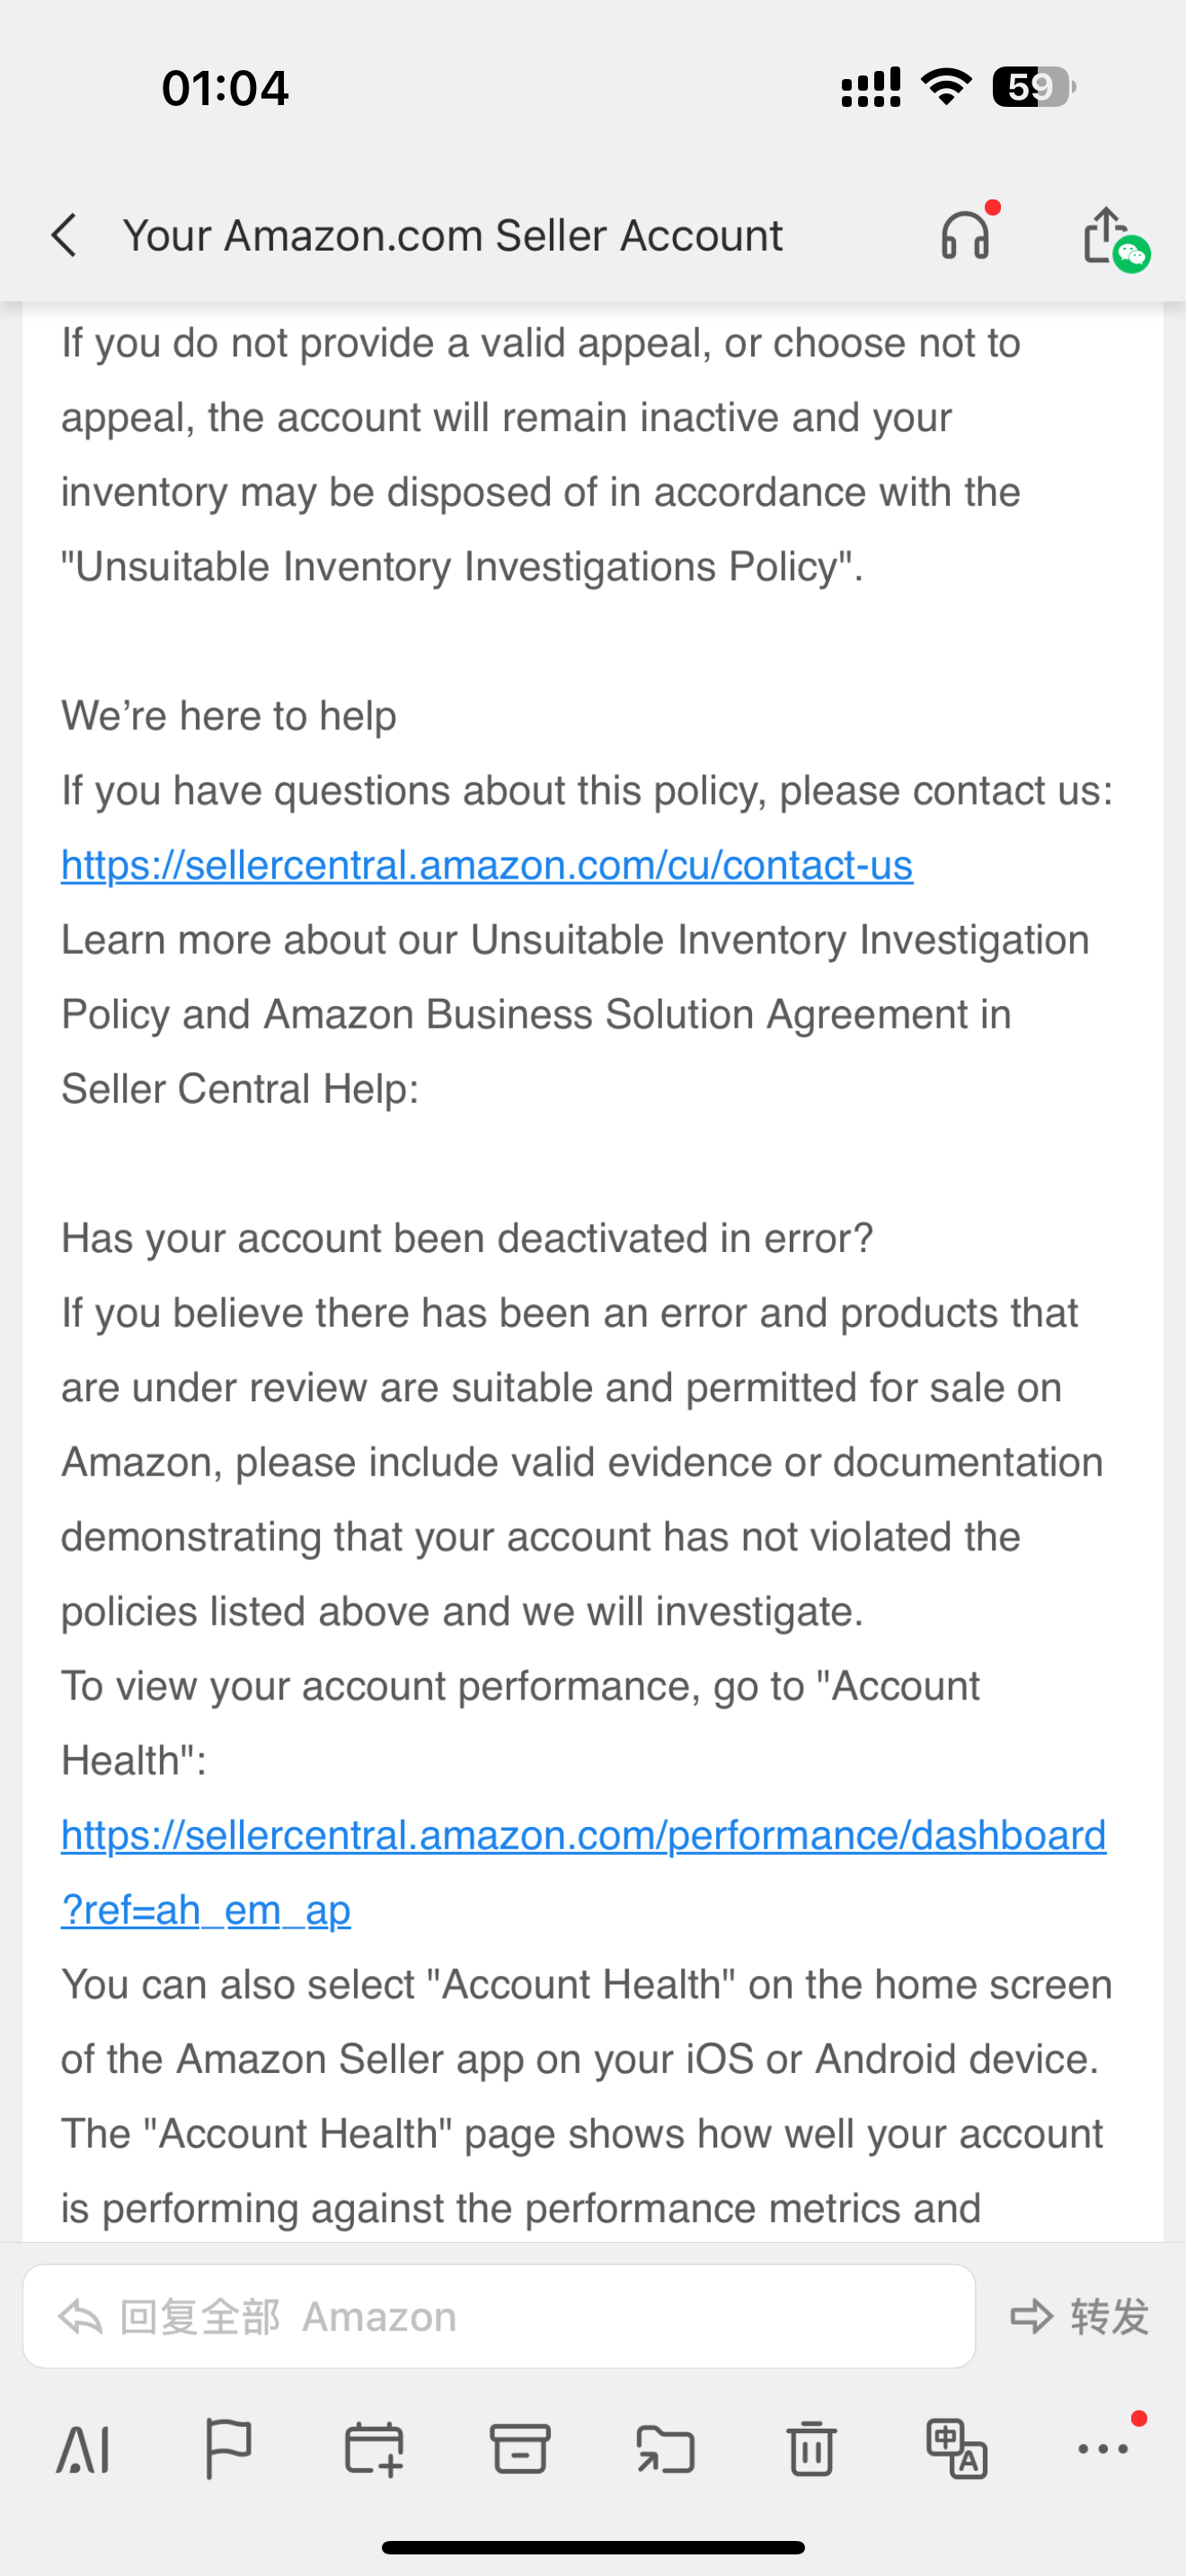
Task: Translate the email with the translate icon
Action: 957,2448
